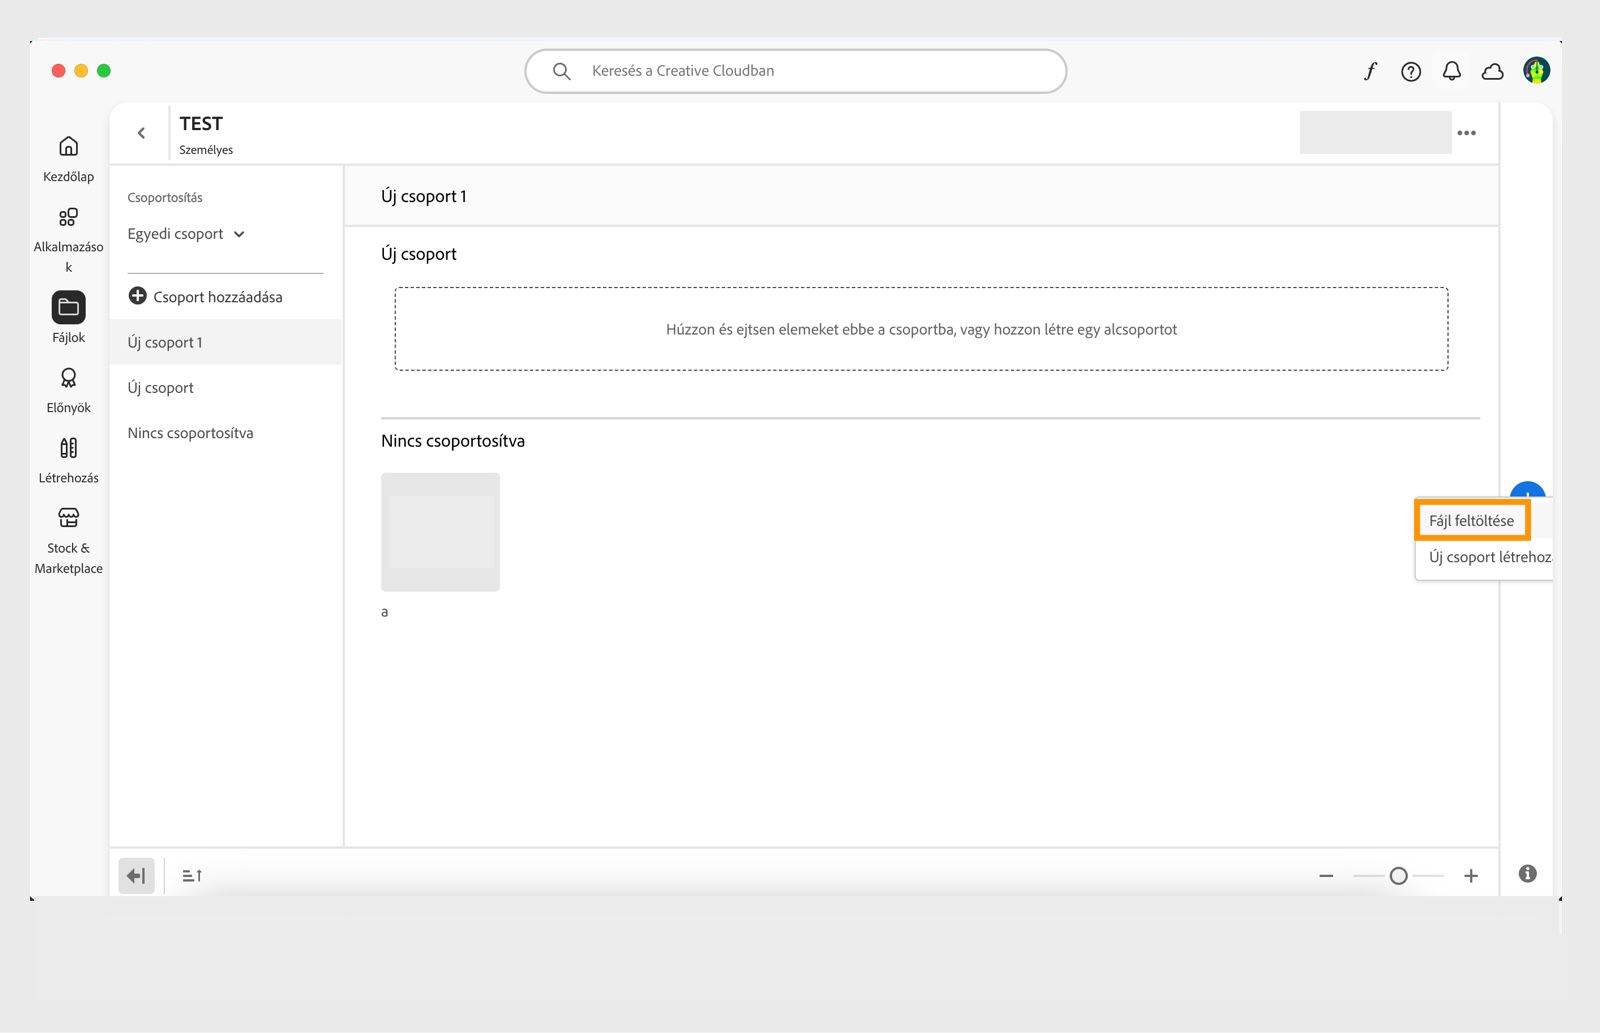Click the Új csoport section heading
The height and width of the screenshot is (1033, 1600).
point(419,254)
